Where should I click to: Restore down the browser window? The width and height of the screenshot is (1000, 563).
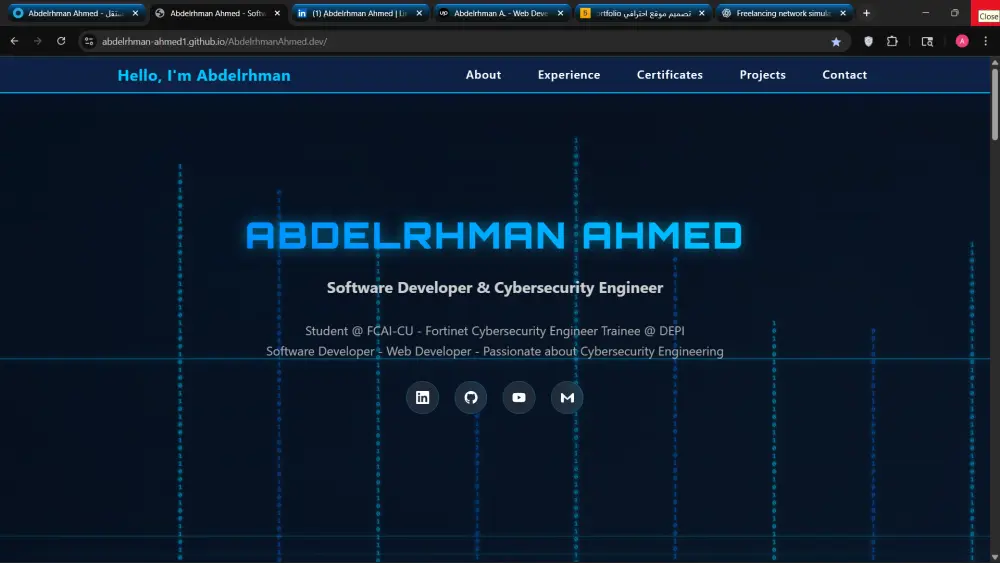(954, 13)
